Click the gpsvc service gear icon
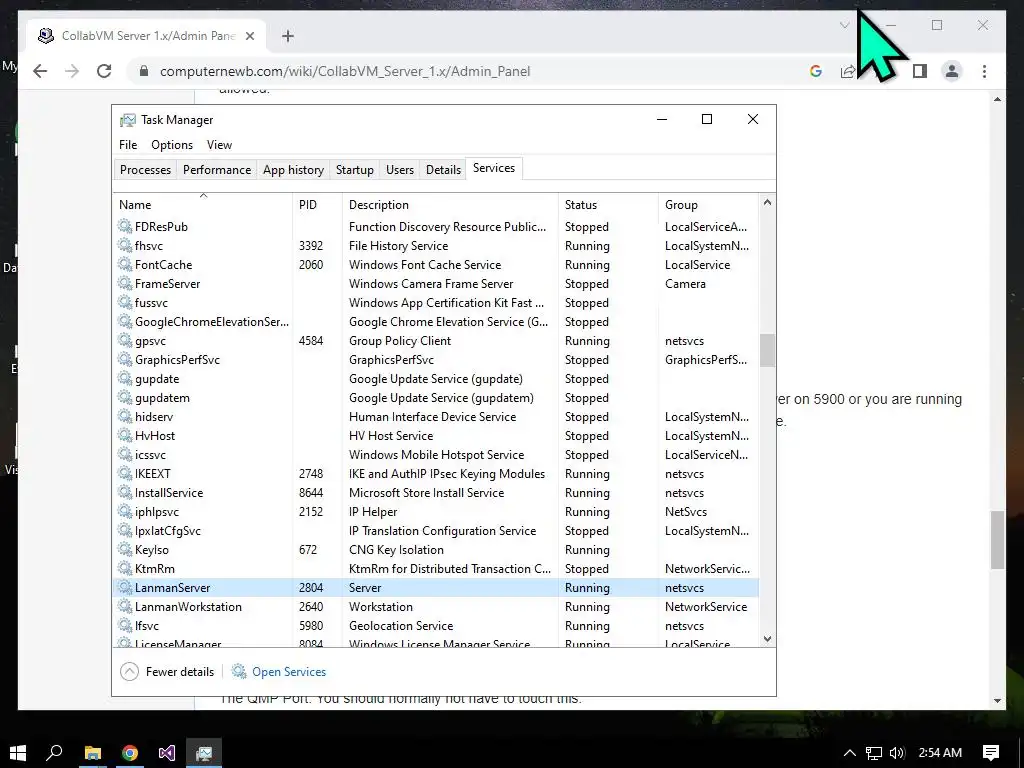This screenshot has width=1024, height=768. tap(125, 340)
